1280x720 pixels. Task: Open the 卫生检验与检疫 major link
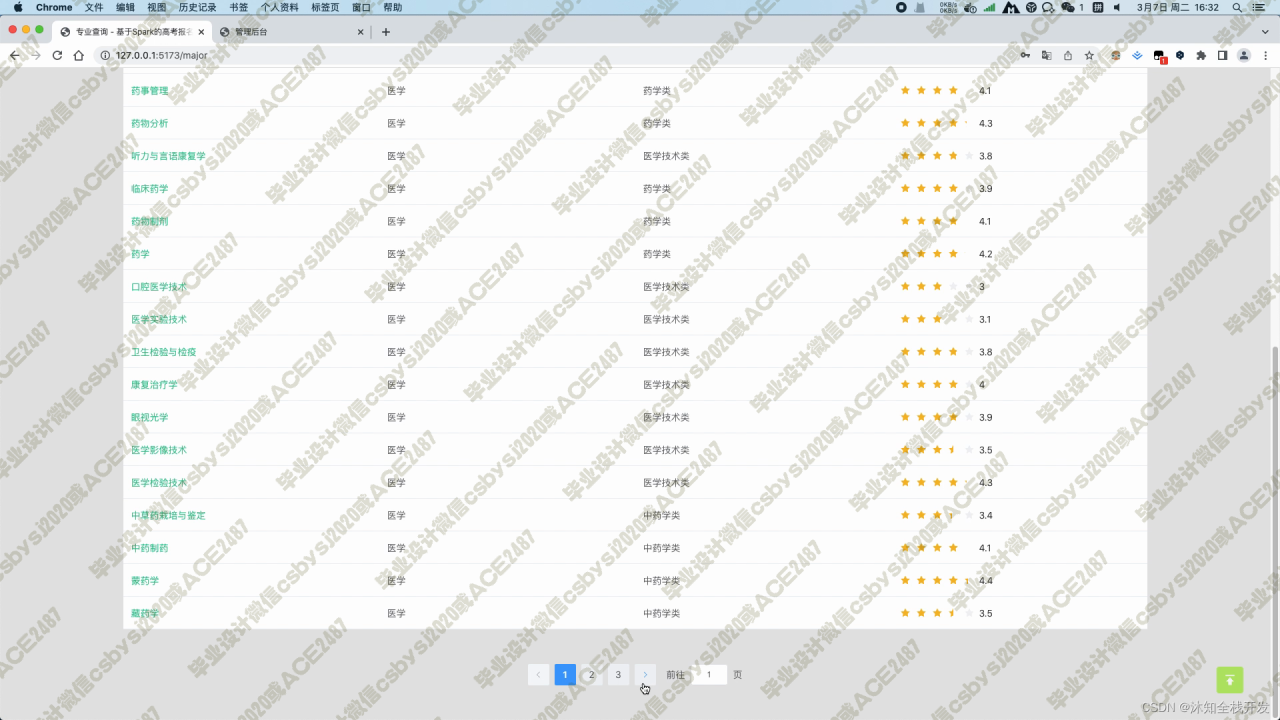point(164,352)
